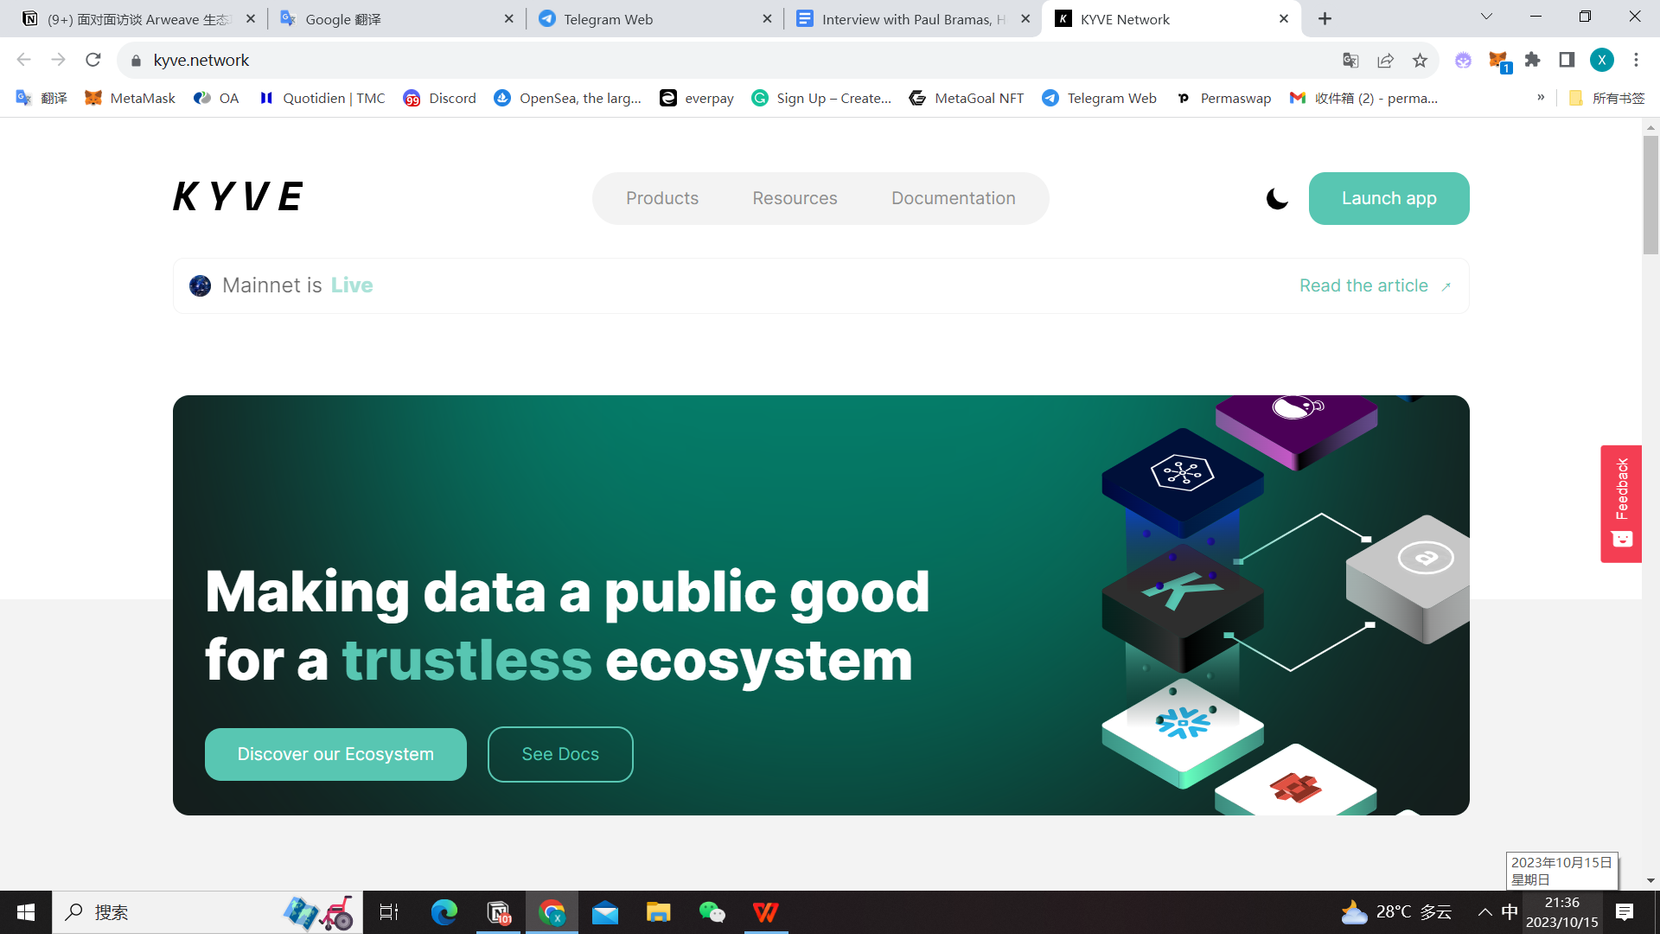The image size is (1660, 934).
Task: Click the bookmark star icon
Action: pyautogui.click(x=1420, y=60)
